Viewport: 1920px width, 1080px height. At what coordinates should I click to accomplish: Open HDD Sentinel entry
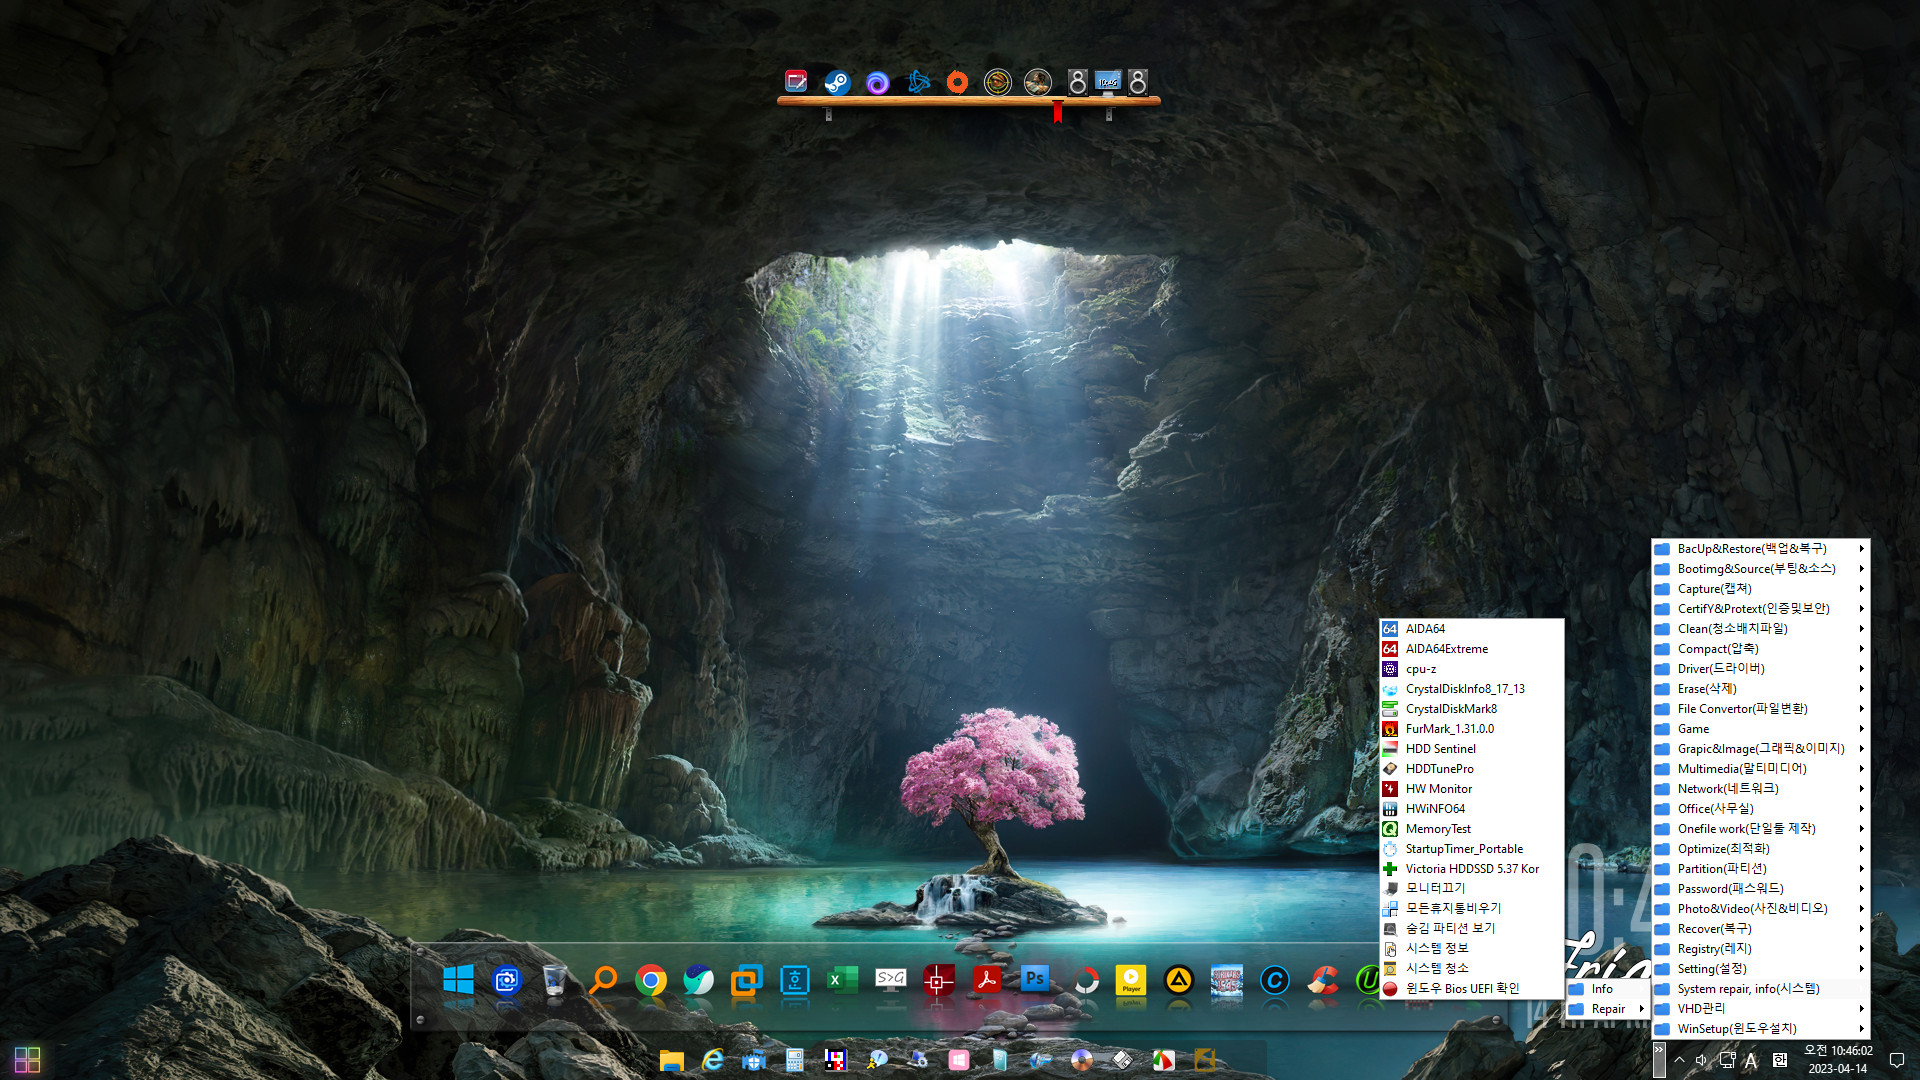[1471, 748]
